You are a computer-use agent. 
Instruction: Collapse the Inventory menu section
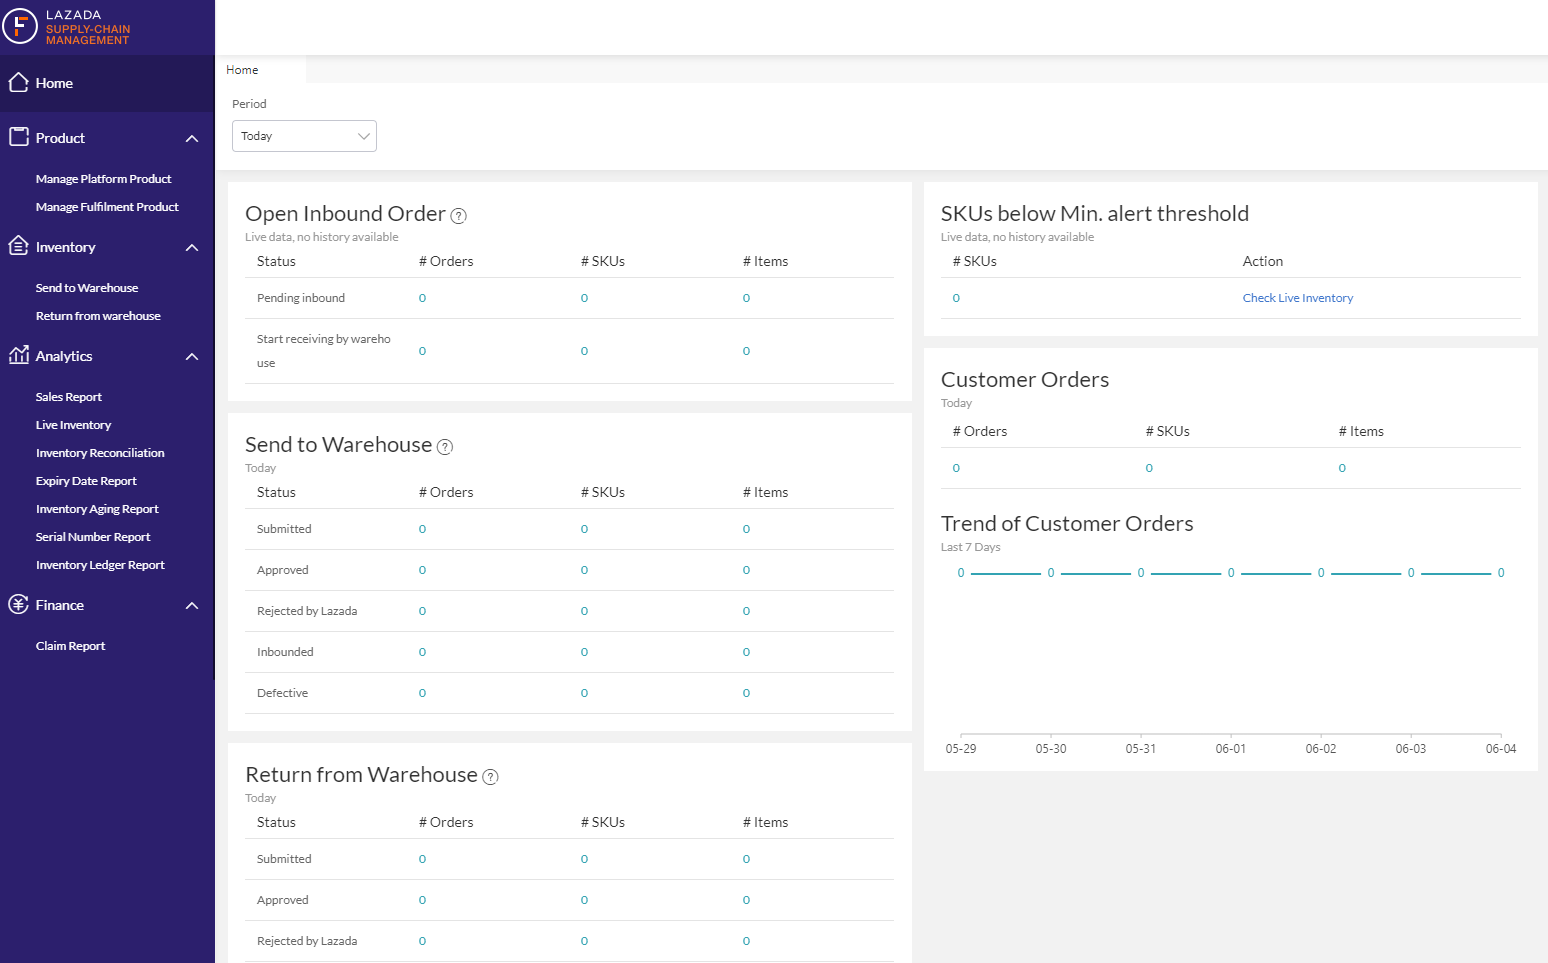[192, 247]
